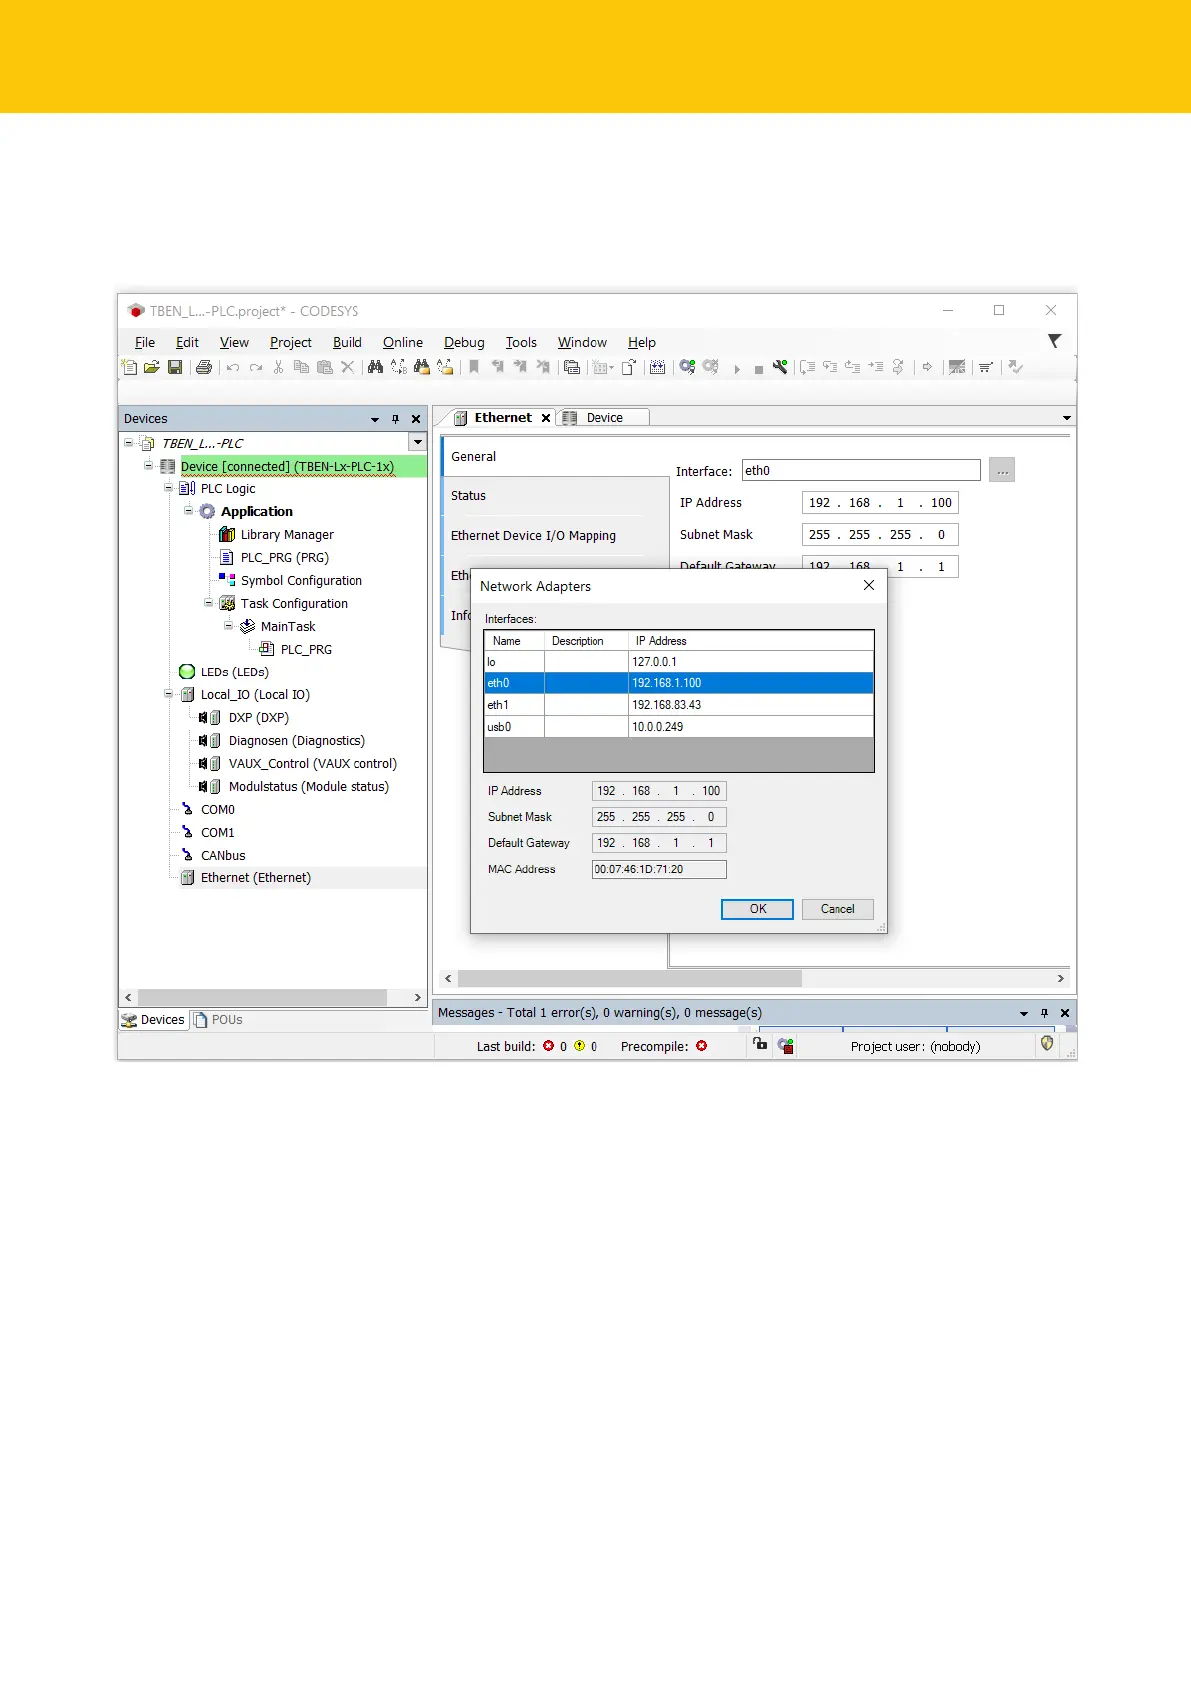Click the Start play triangle icon
The height and width of the screenshot is (1684, 1191).
737,369
